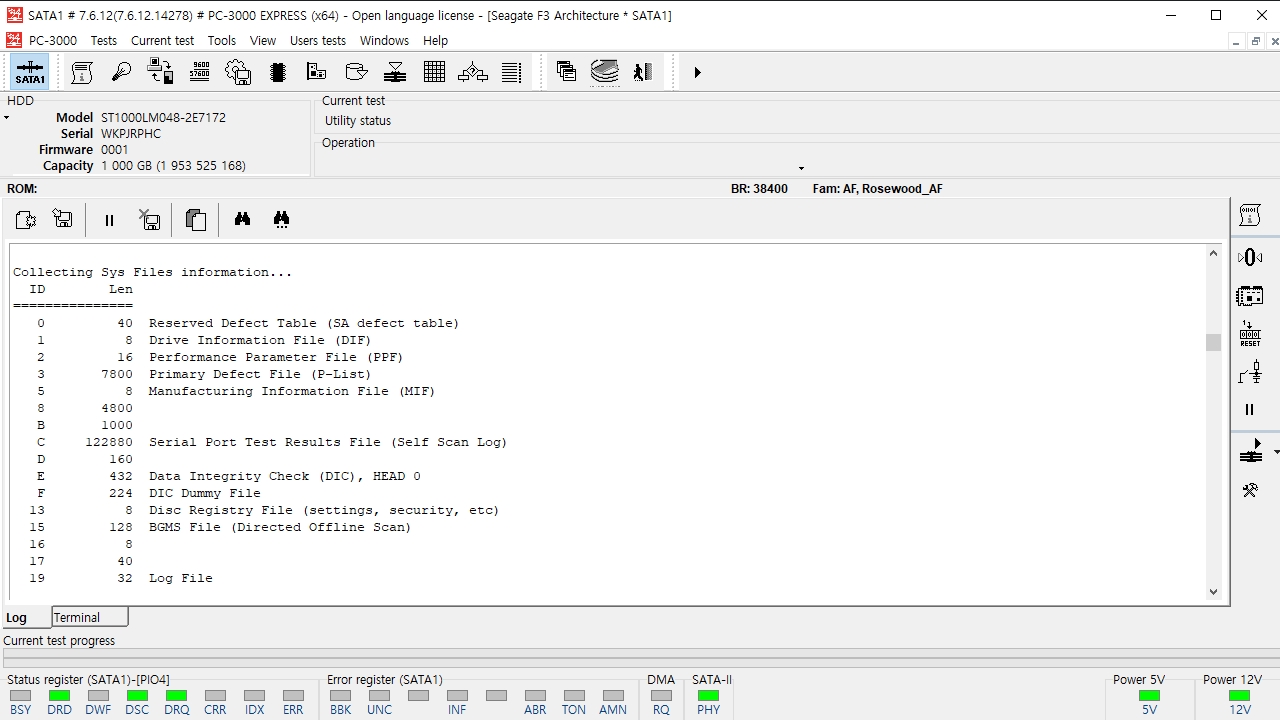Image resolution: width=1280 pixels, height=720 pixels.
Task: Click the RESET counter icon
Action: pyautogui.click(x=1250, y=334)
